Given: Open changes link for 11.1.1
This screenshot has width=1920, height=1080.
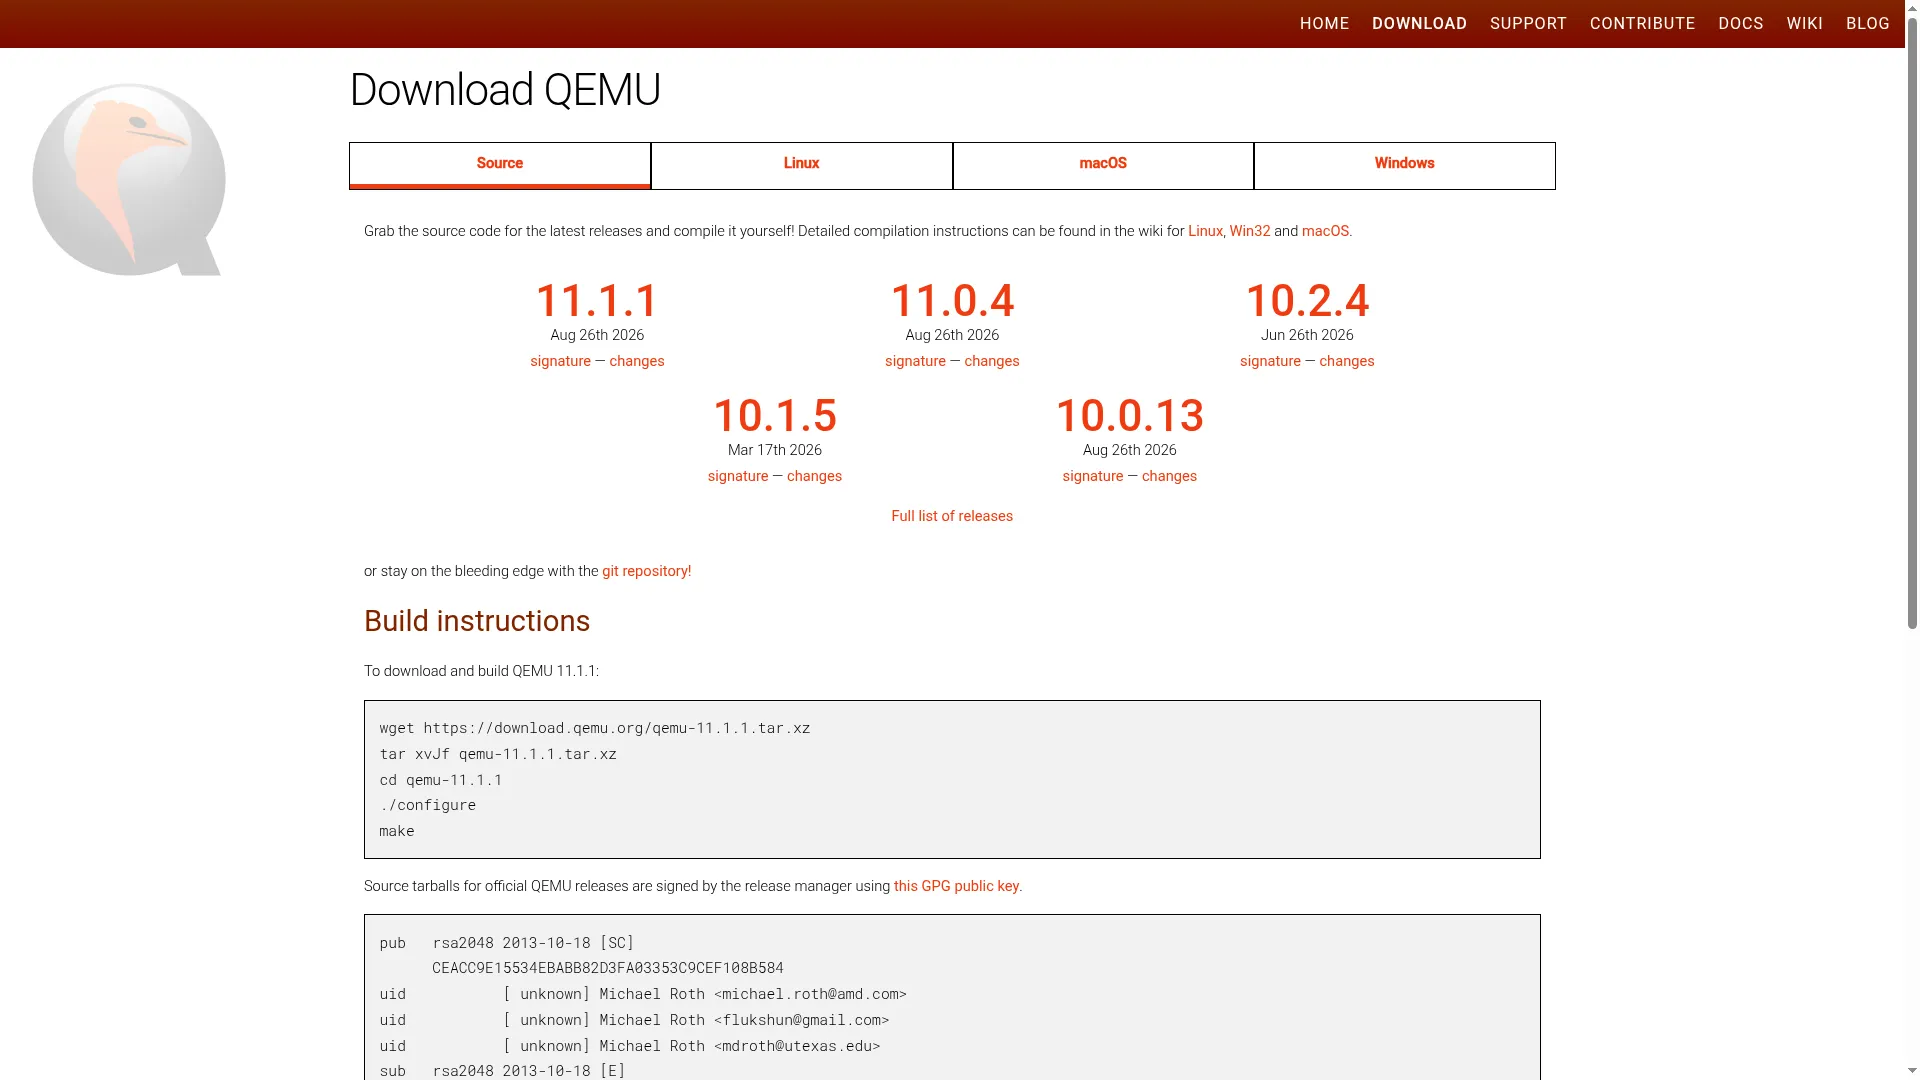Looking at the screenshot, I should pos(637,361).
